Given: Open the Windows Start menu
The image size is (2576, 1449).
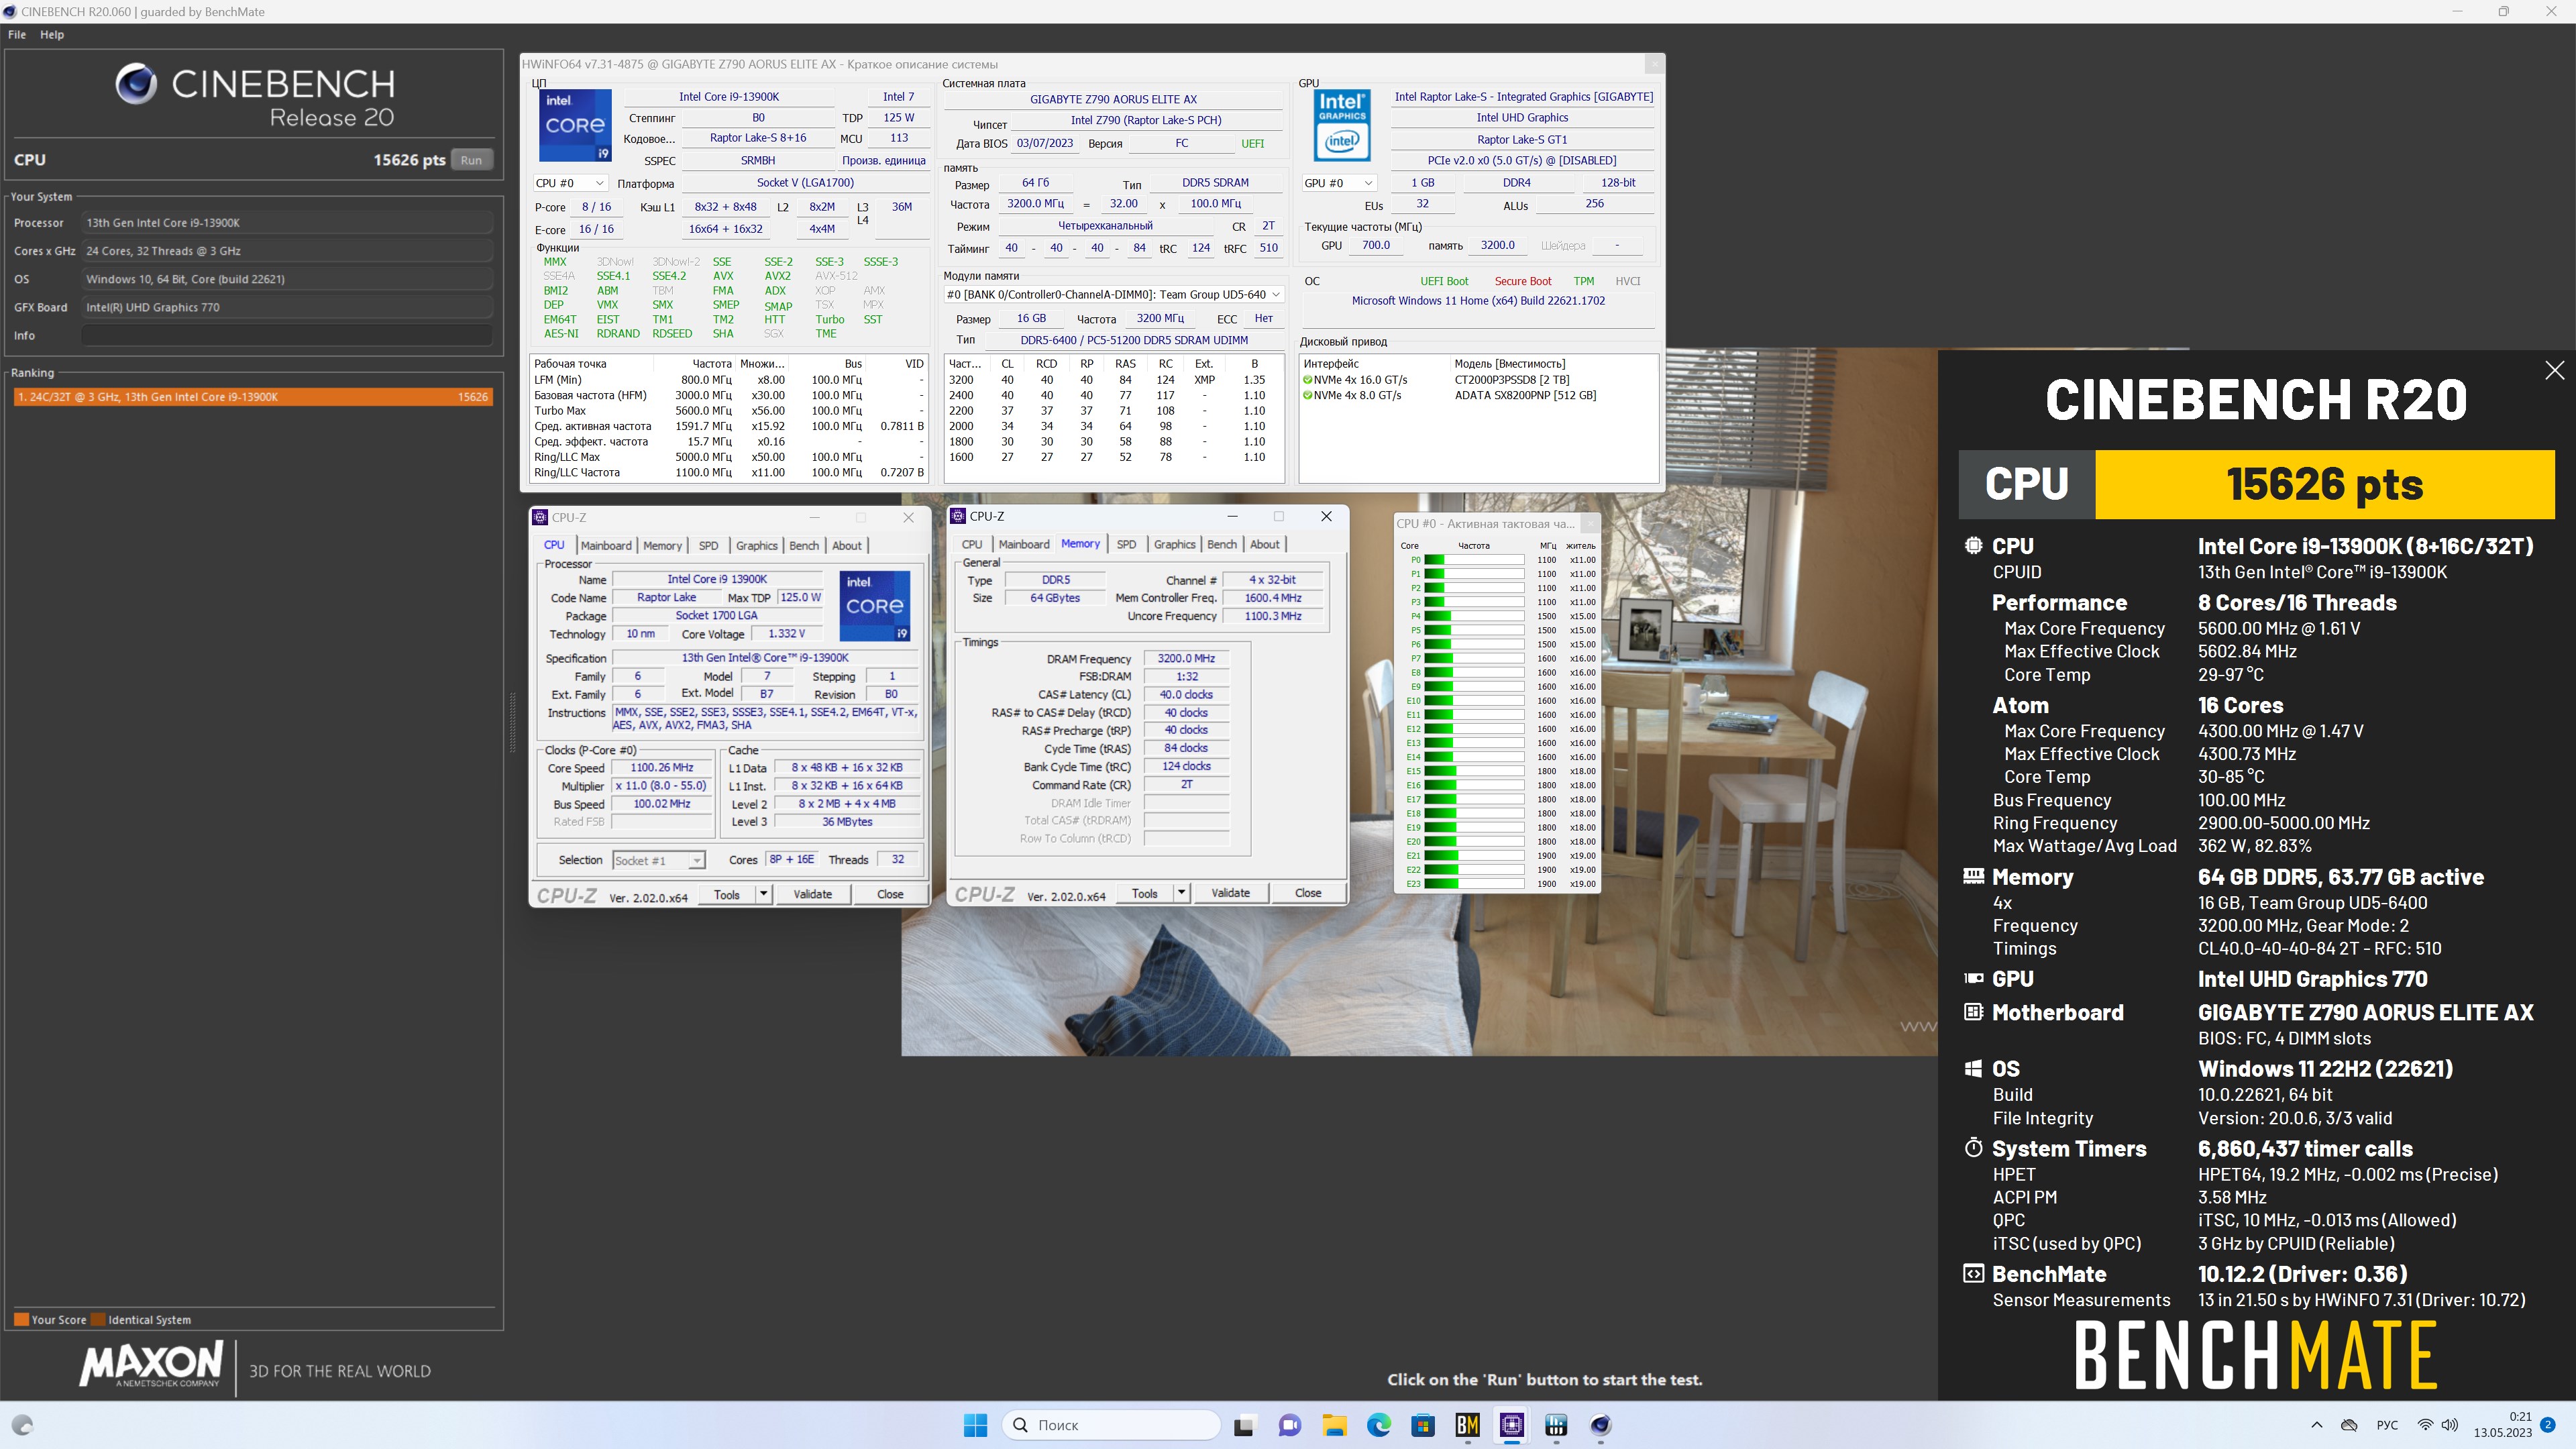Looking at the screenshot, I should pos(975,1425).
